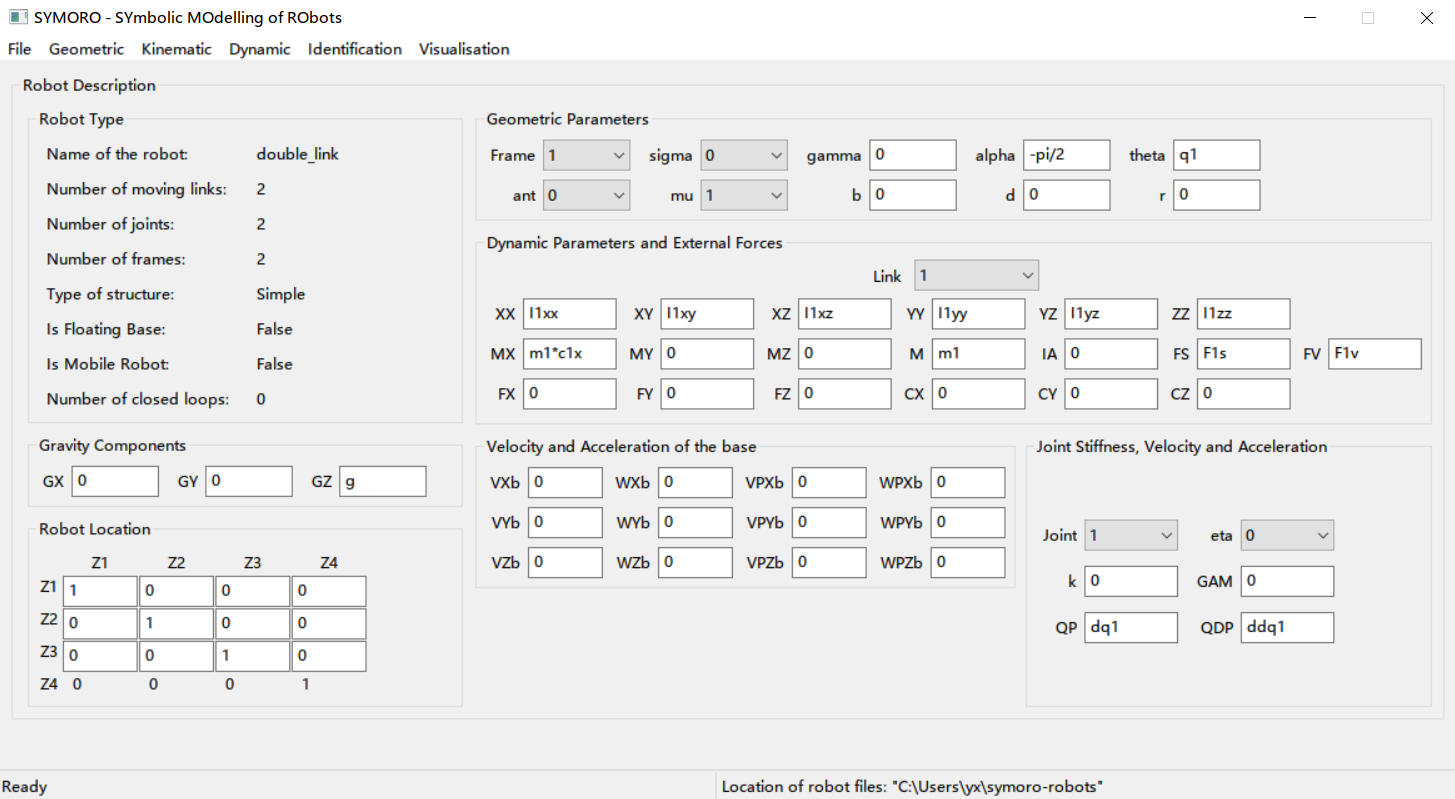
Task: Click the XX field showing I1xx
Action: 569,314
